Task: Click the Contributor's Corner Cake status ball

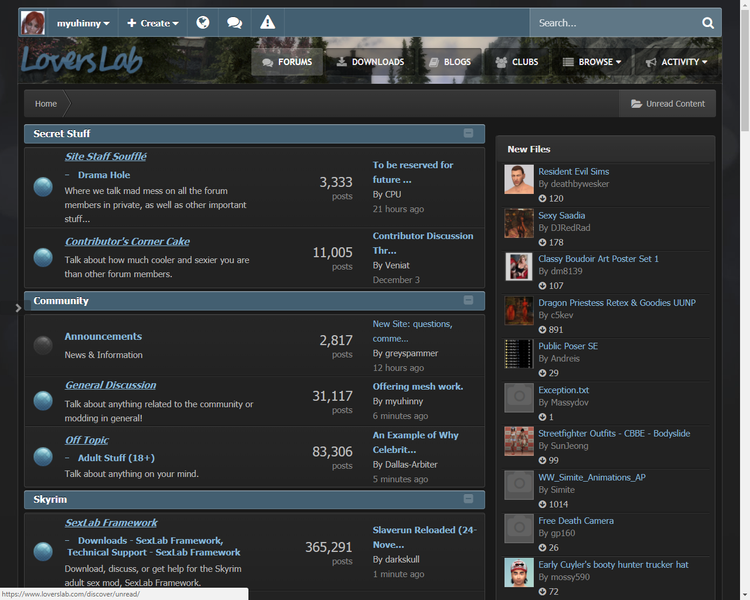Action: [43, 257]
